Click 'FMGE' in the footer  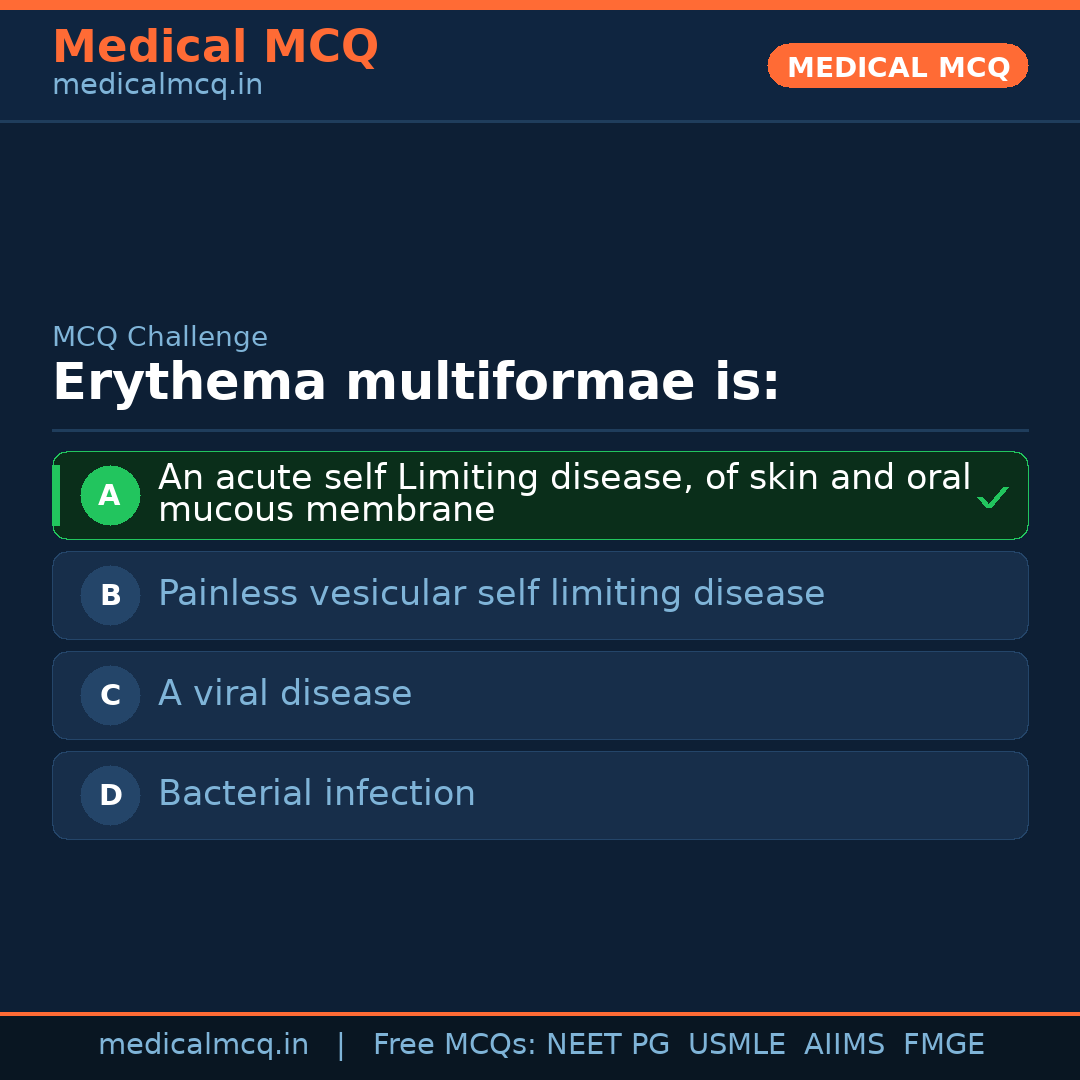(x=943, y=1045)
